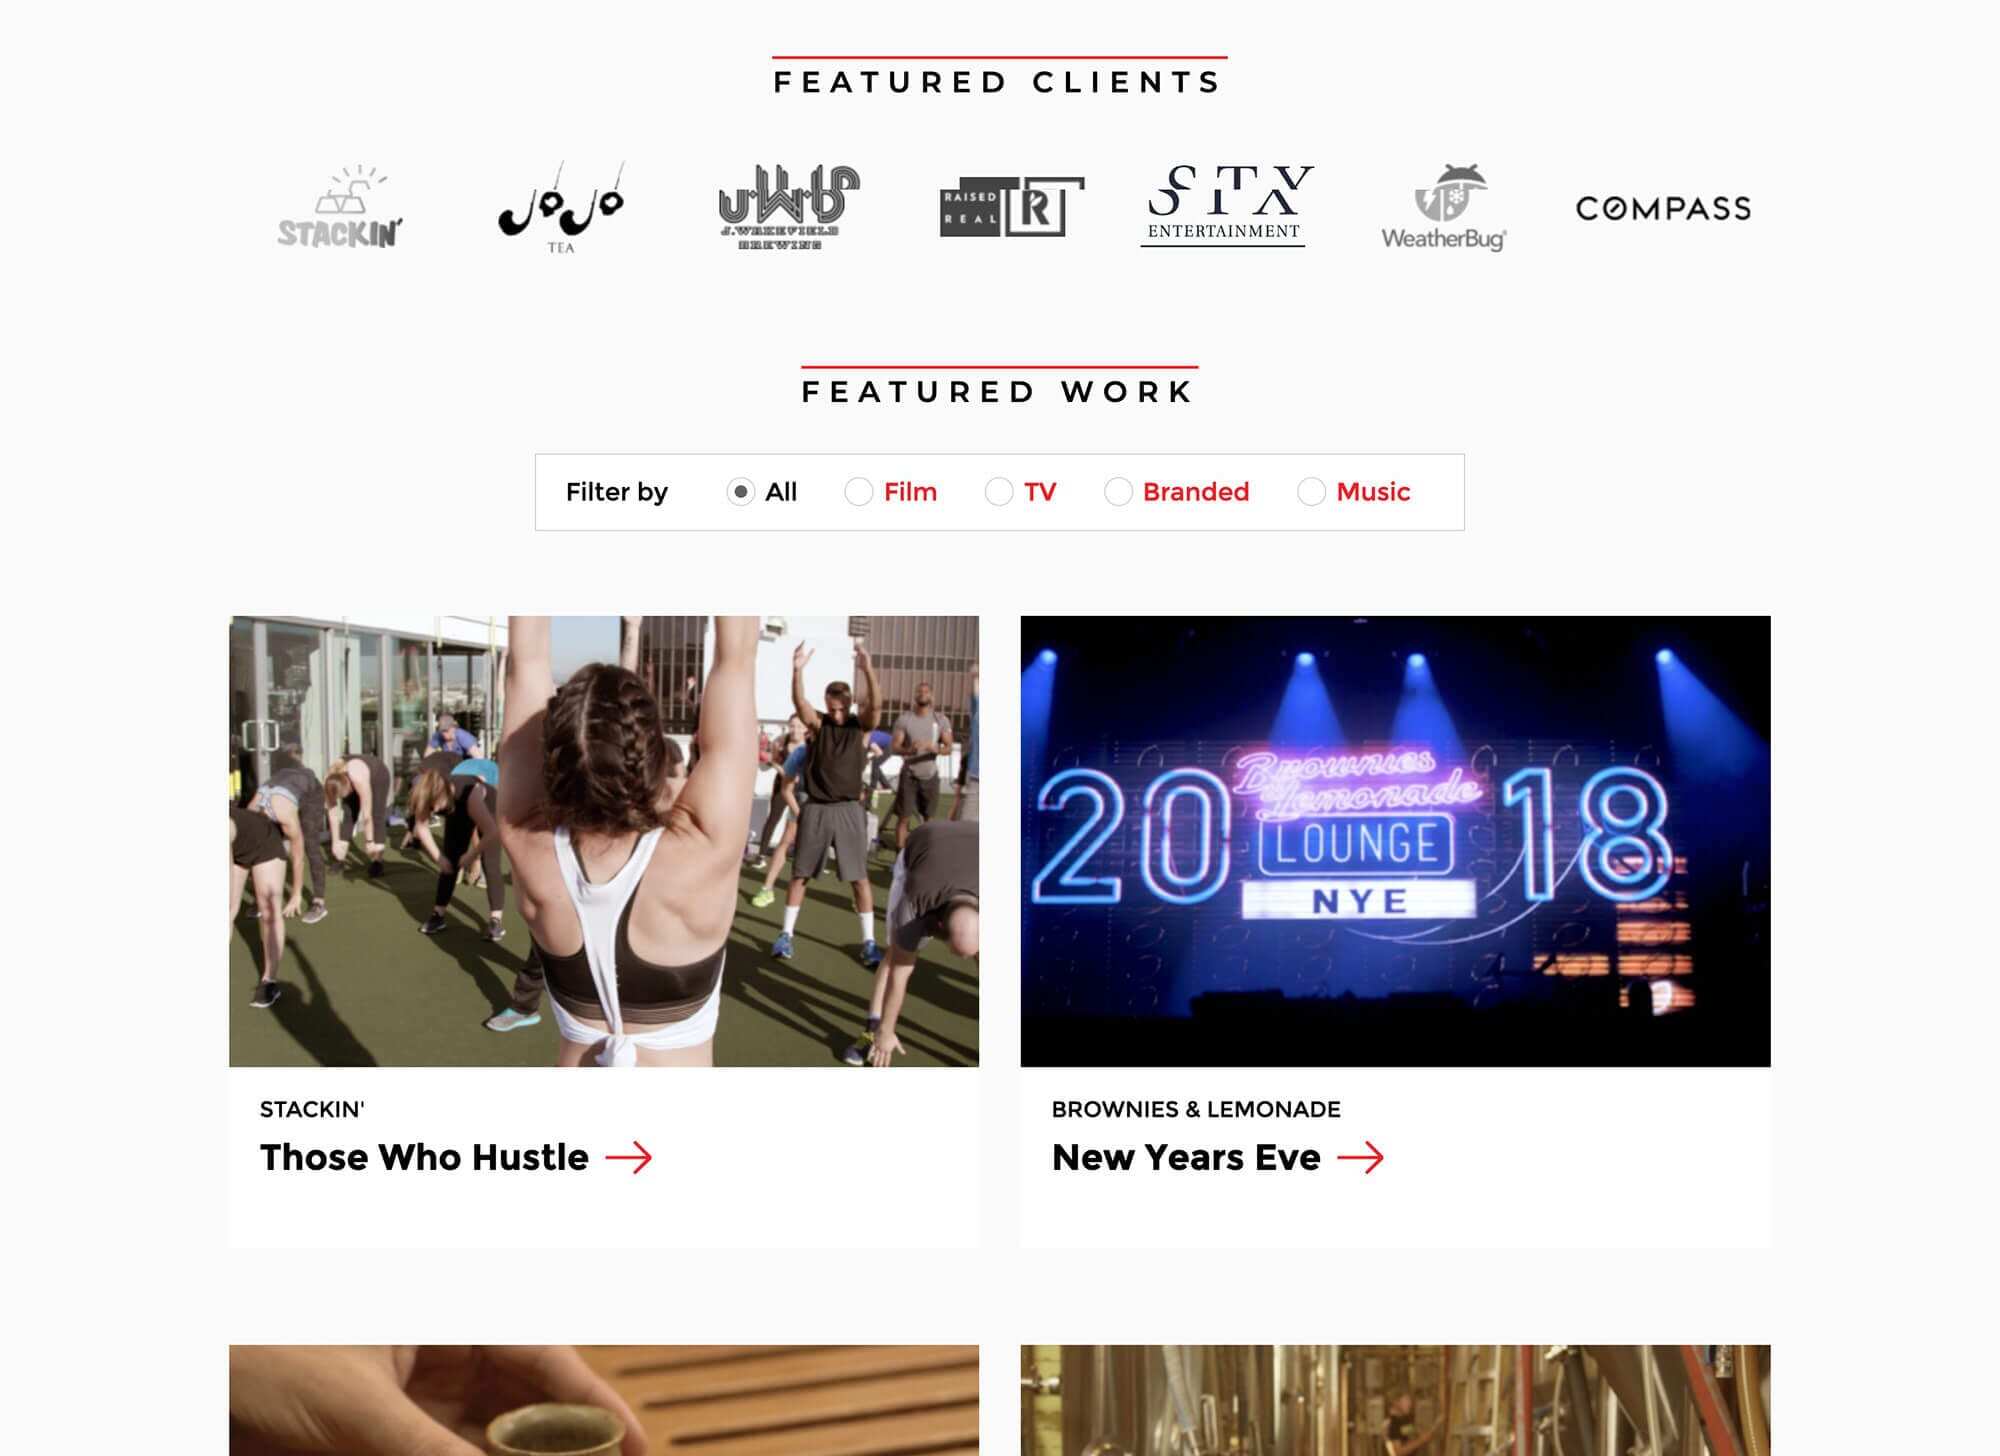
Task: Open the brewery tanks thumbnail below
Action: 1395,1400
